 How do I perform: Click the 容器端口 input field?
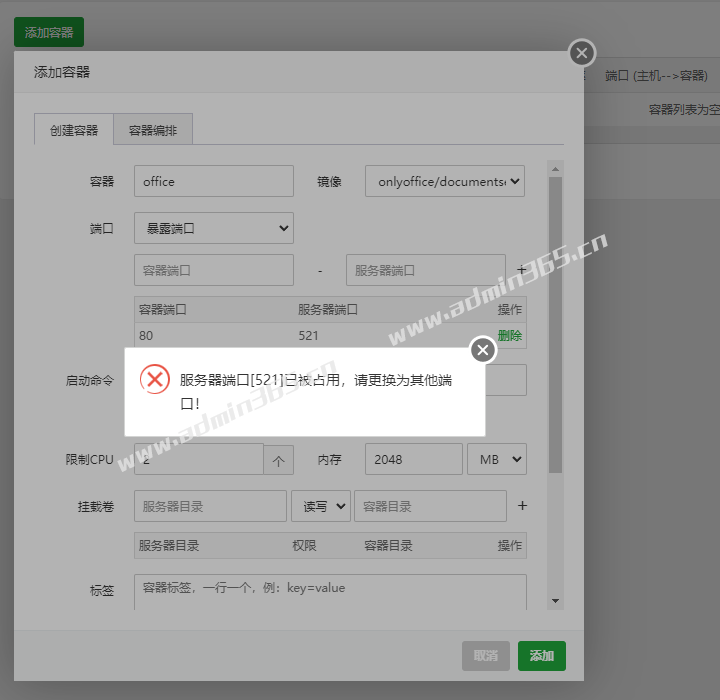pos(214,270)
